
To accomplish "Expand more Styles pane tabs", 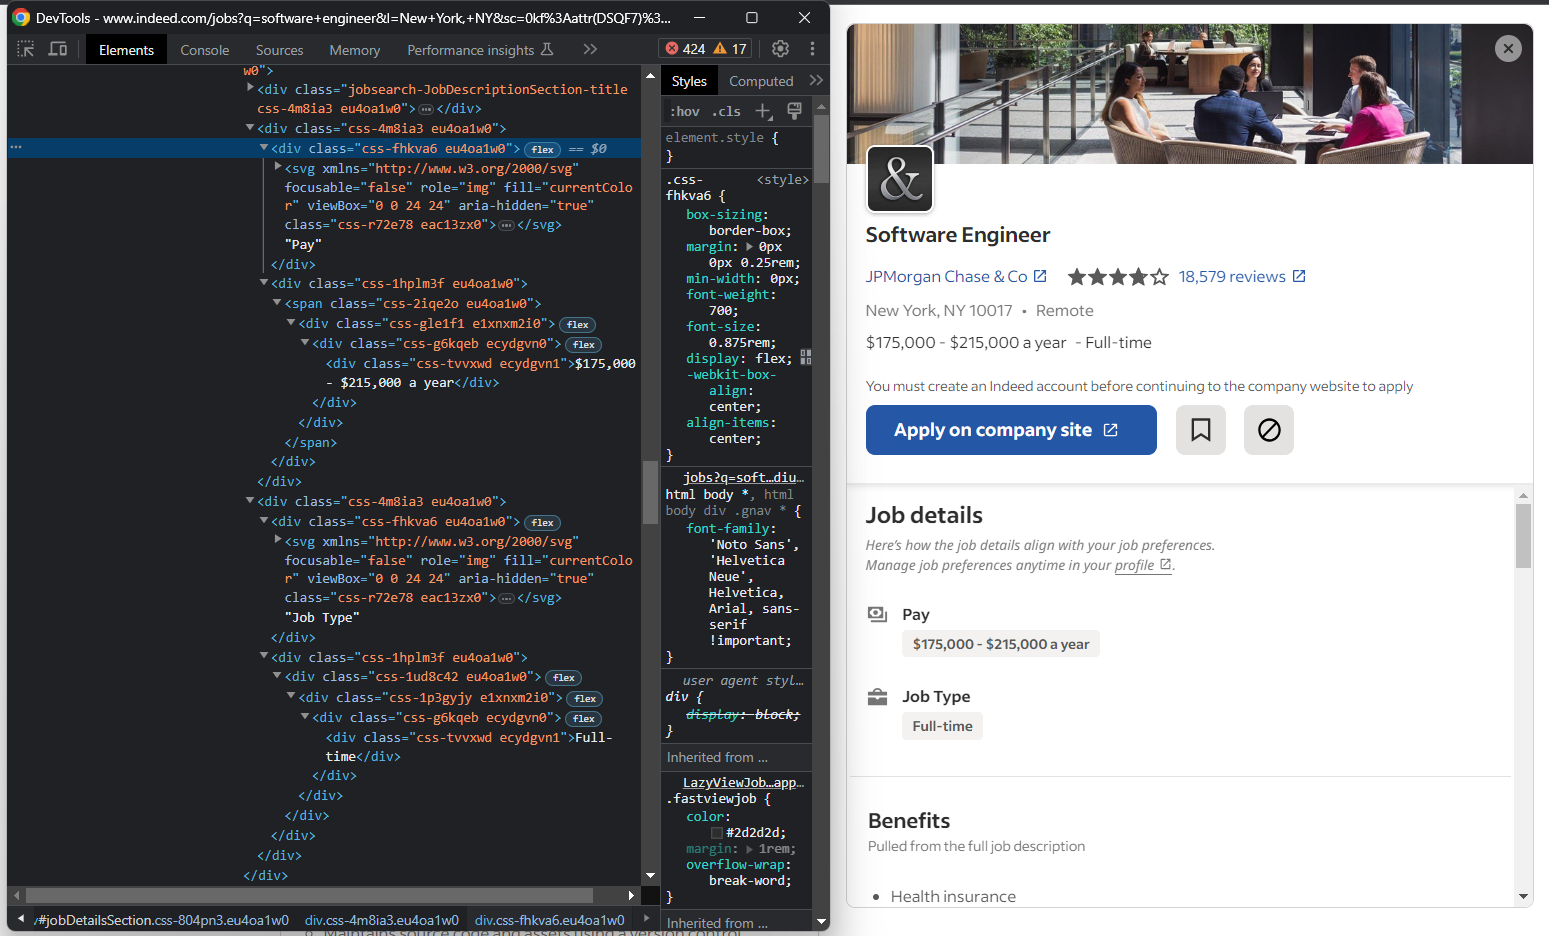I will pyautogui.click(x=816, y=81).
